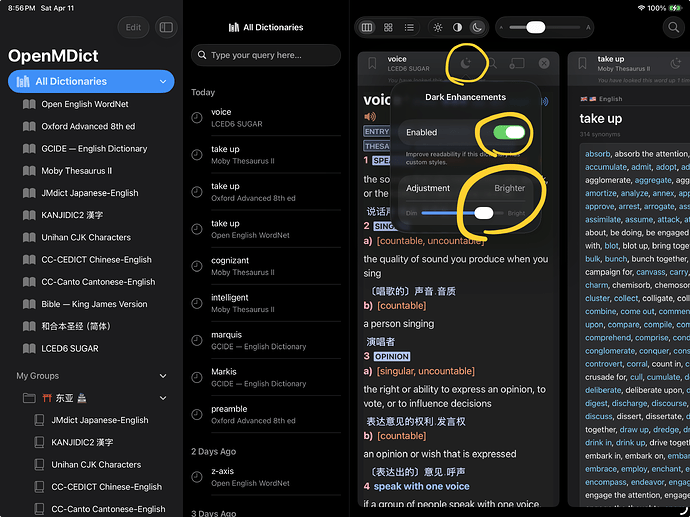Open Bible — King James Version

point(94,304)
